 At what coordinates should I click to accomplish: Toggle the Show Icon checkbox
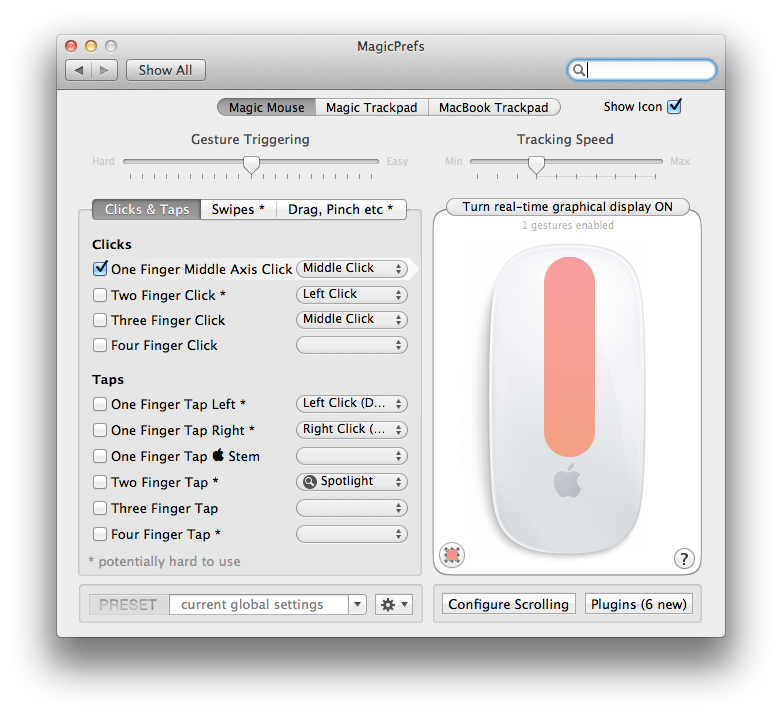click(x=674, y=107)
